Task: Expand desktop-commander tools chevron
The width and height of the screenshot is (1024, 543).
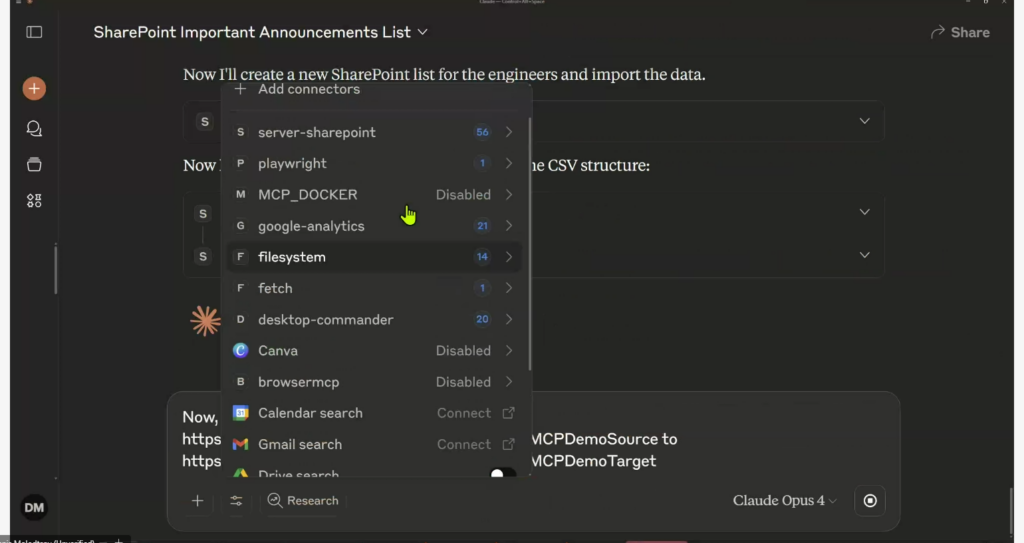Action: pyautogui.click(x=509, y=319)
